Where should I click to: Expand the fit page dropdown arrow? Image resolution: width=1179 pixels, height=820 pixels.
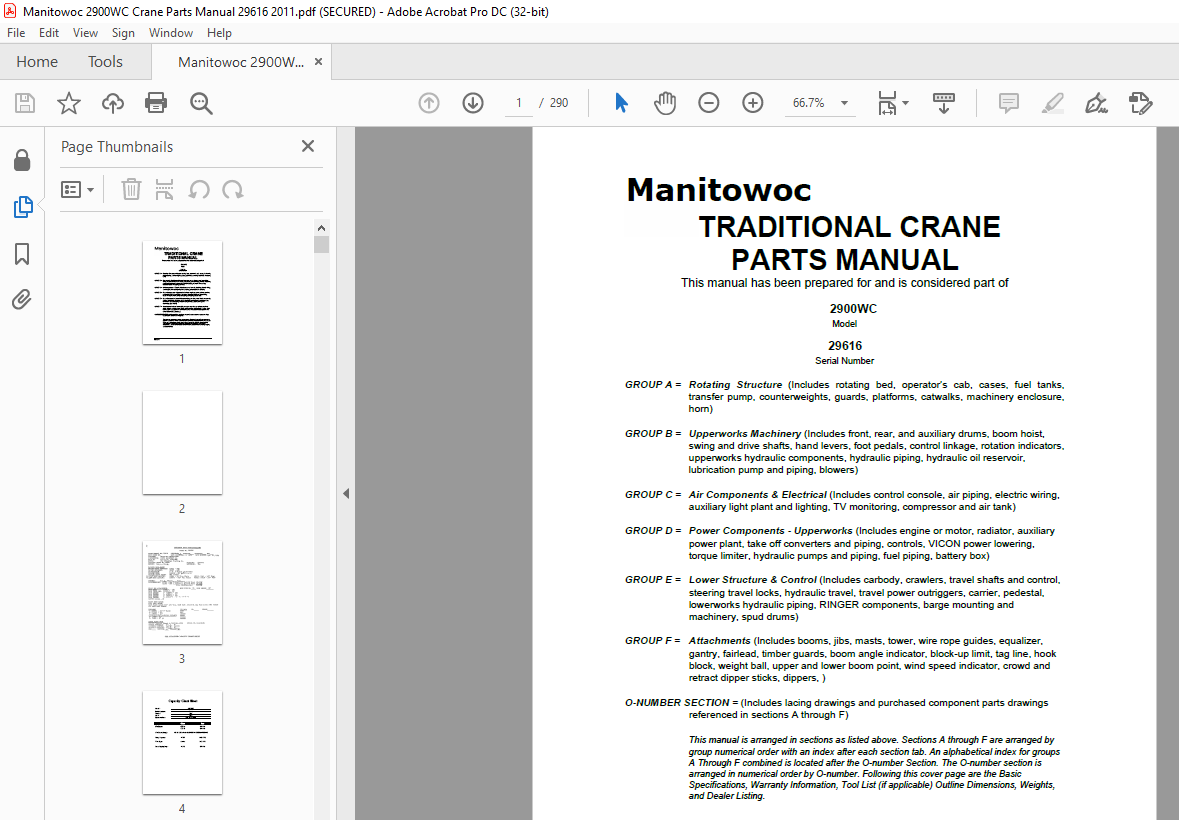(905, 103)
